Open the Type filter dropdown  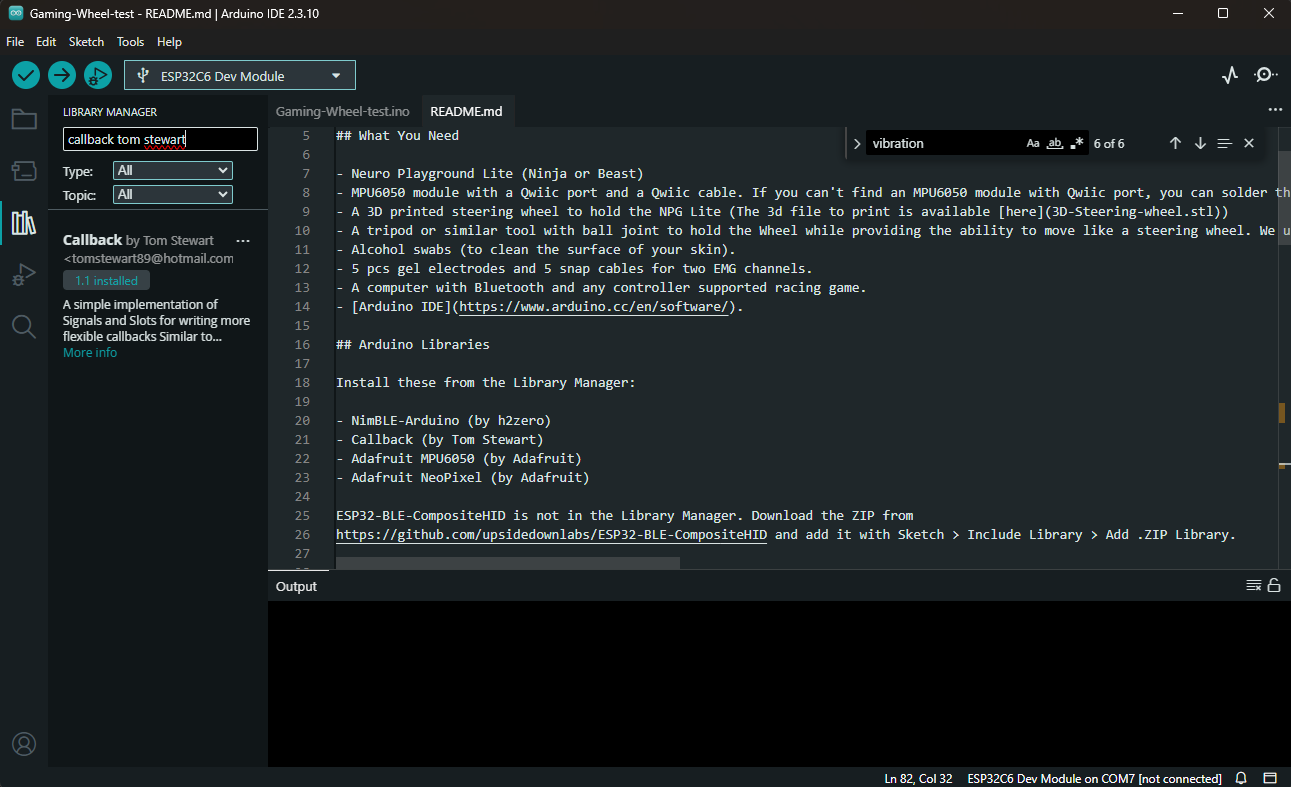(173, 171)
